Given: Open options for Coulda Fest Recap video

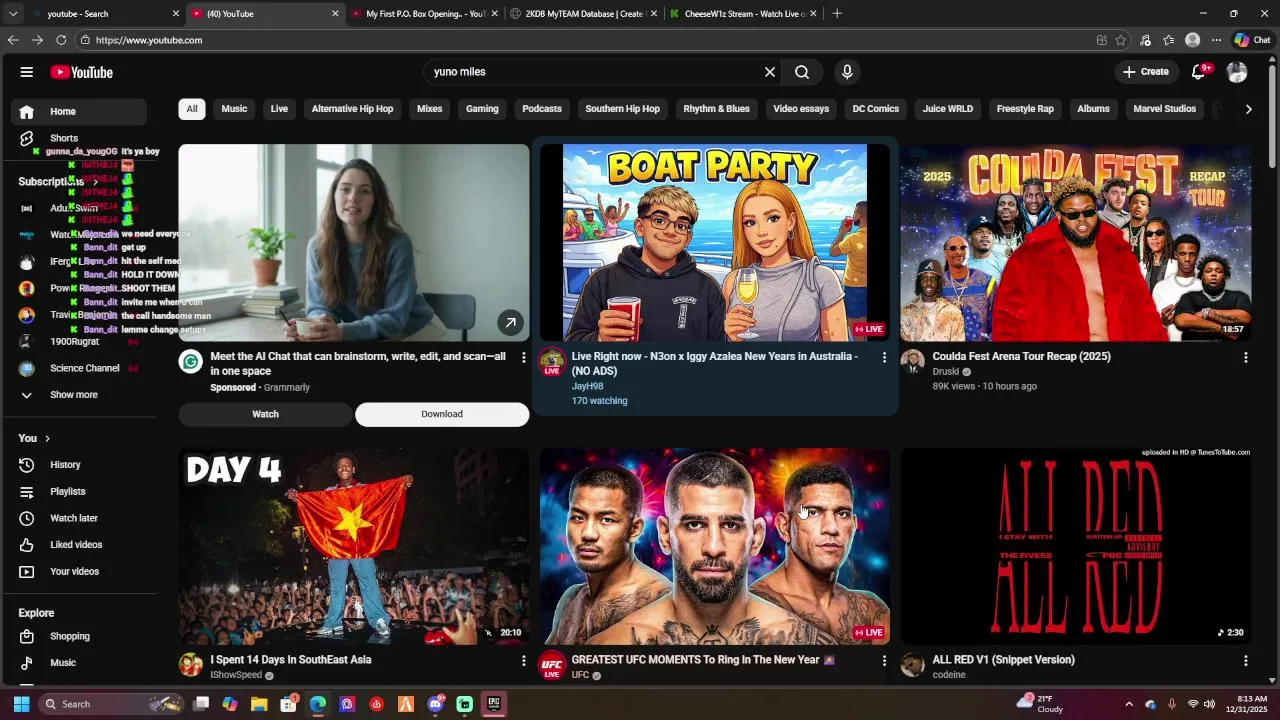Looking at the screenshot, I should pos(1245,357).
